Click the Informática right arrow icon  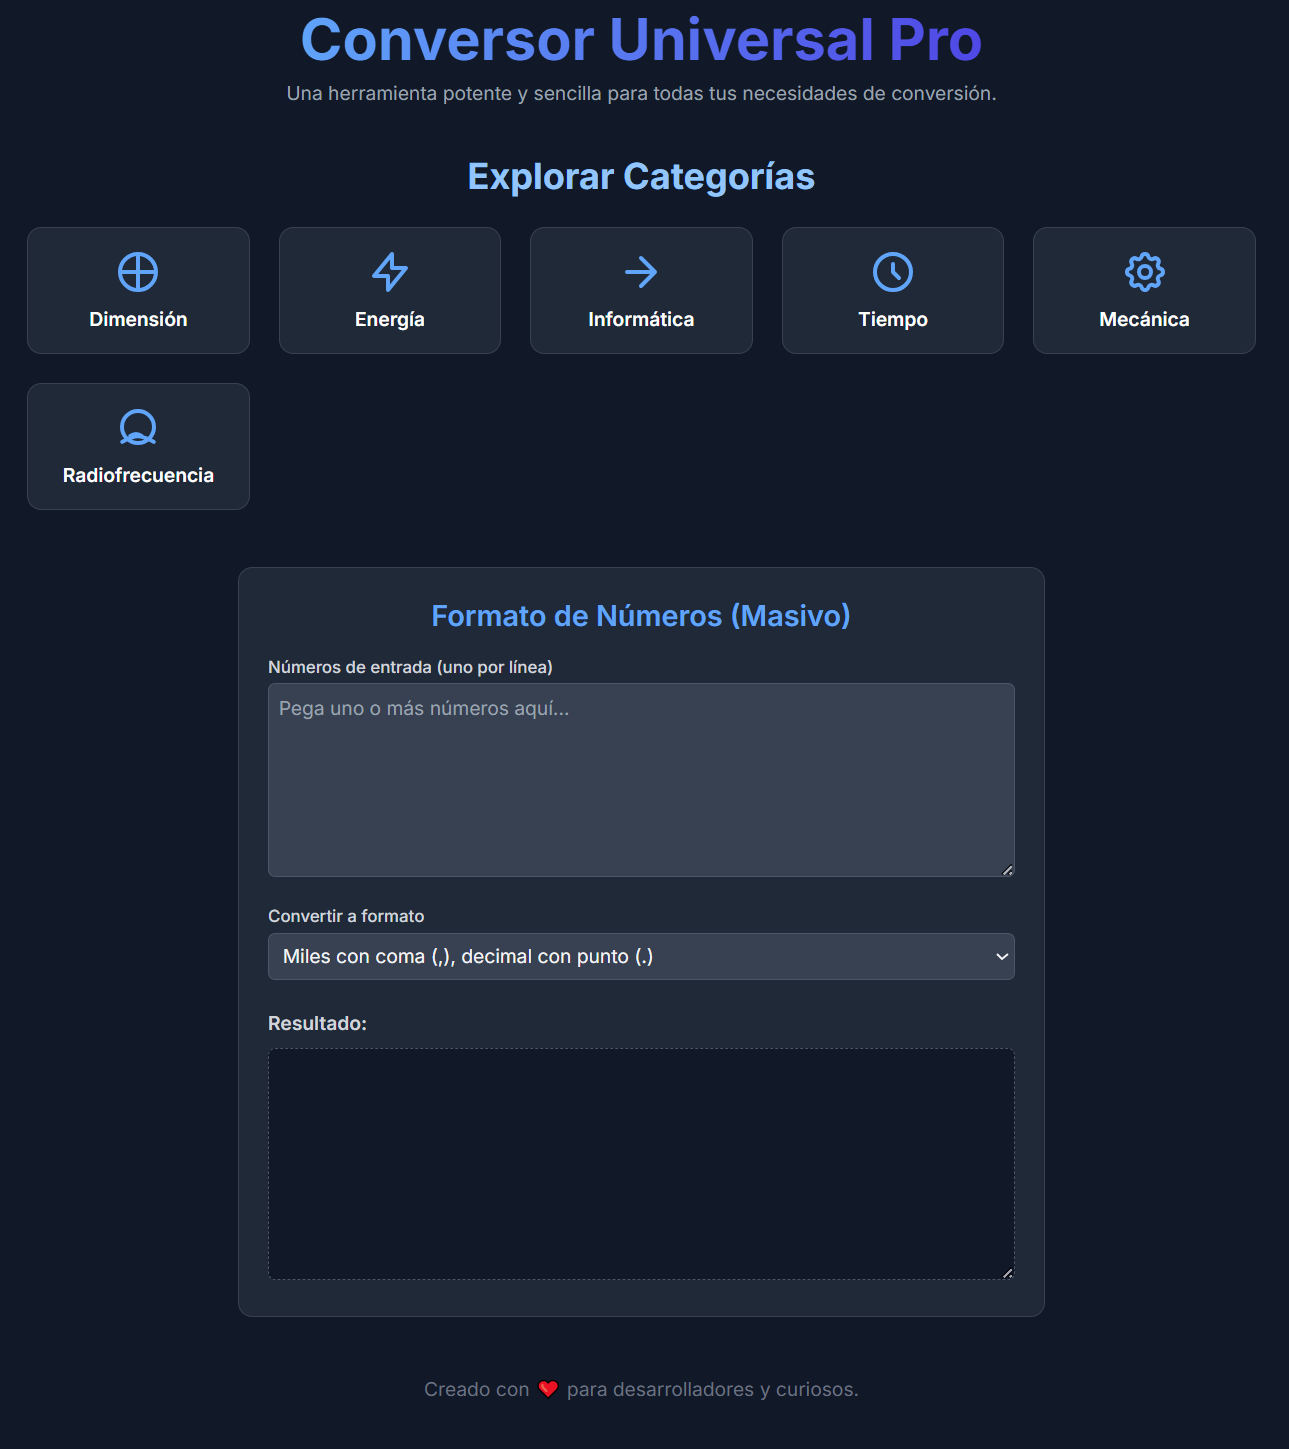pyautogui.click(x=641, y=272)
